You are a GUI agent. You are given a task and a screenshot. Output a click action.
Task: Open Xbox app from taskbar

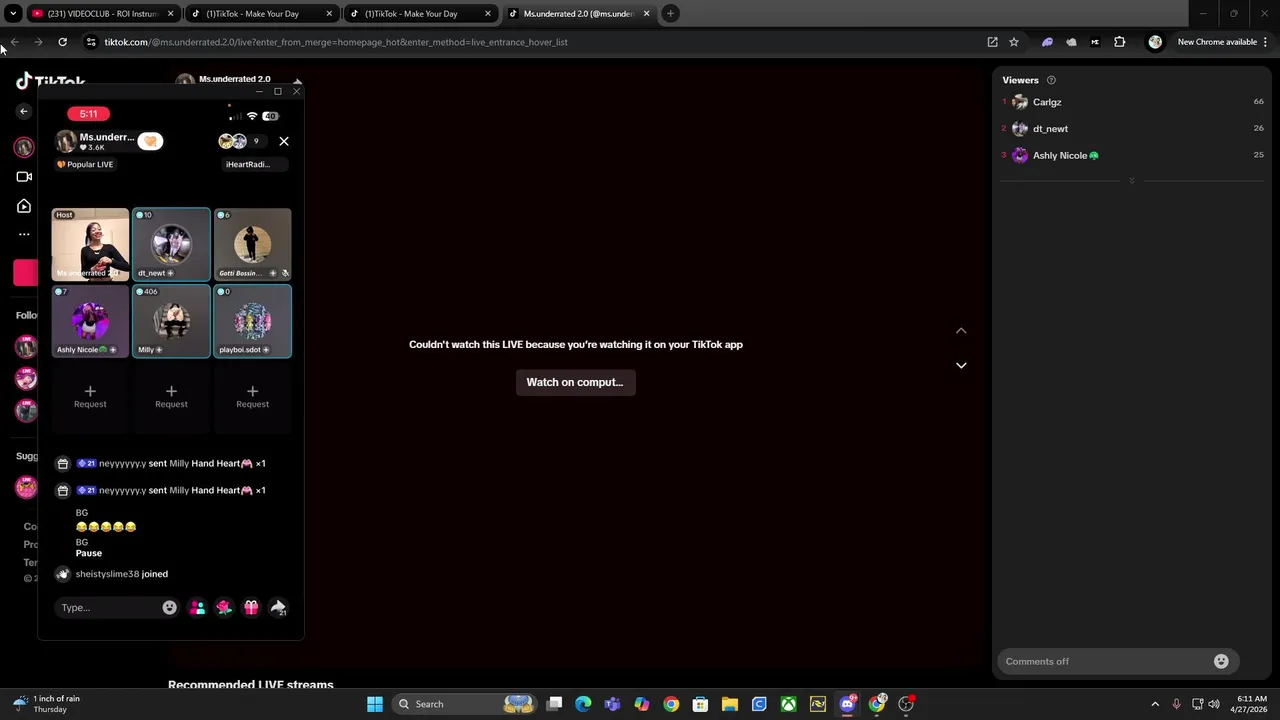click(789, 704)
